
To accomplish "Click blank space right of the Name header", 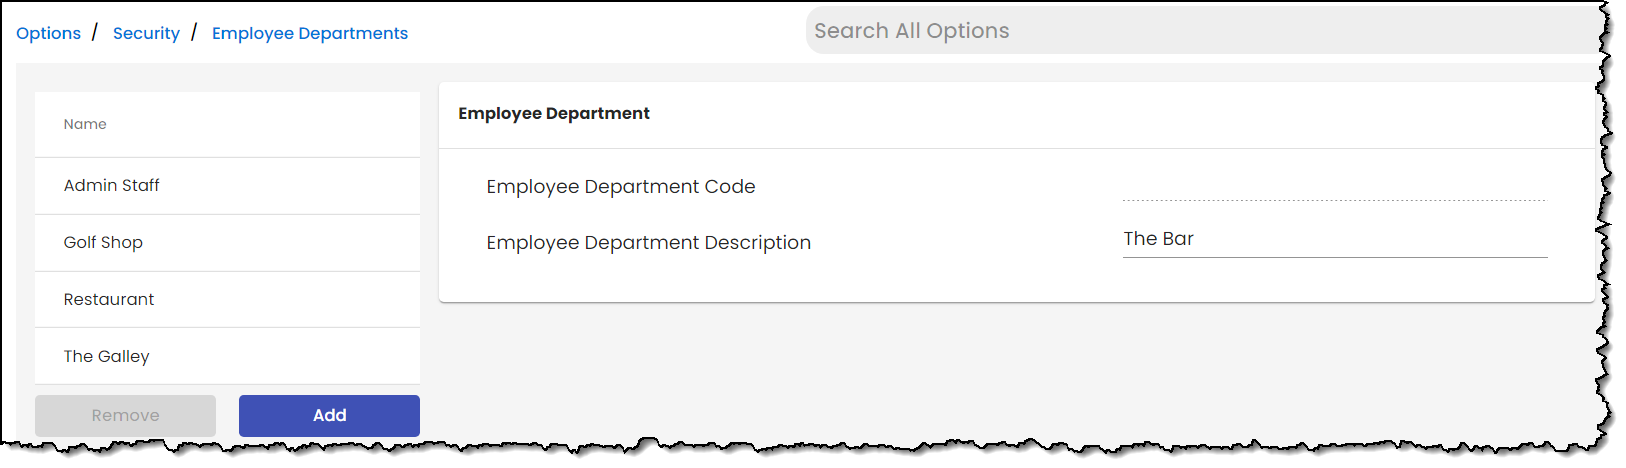I will point(280,124).
